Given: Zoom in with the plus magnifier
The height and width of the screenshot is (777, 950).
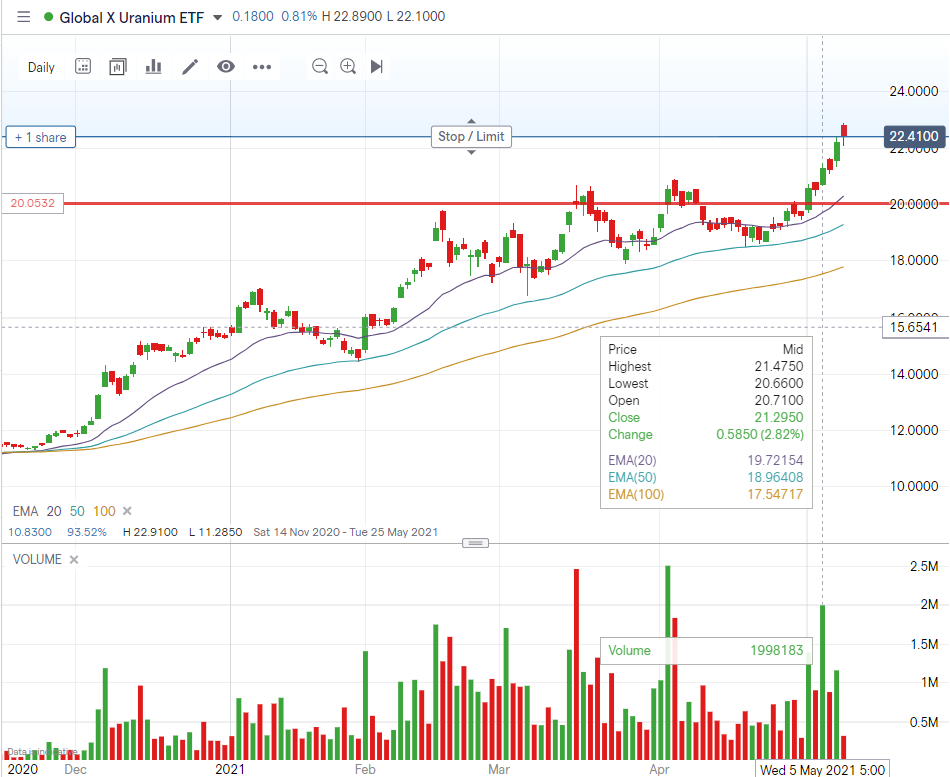Looking at the screenshot, I should [x=348, y=66].
